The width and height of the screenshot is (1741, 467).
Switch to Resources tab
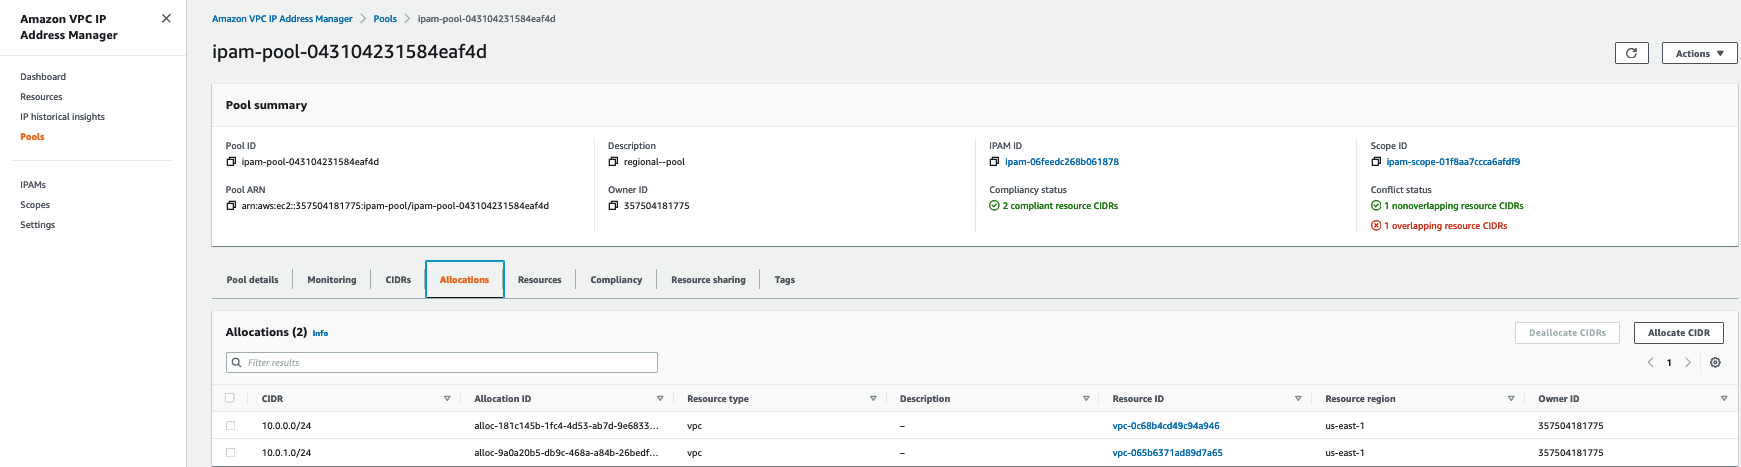tap(540, 280)
